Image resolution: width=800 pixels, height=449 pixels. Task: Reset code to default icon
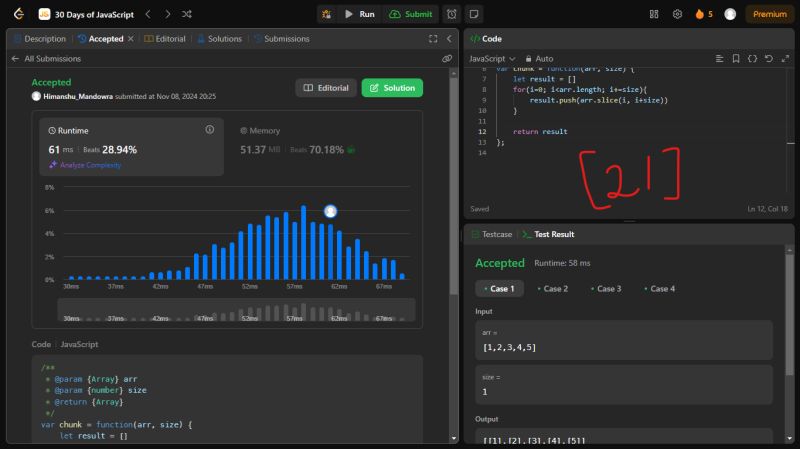pyautogui.click(x=769, y=59)
